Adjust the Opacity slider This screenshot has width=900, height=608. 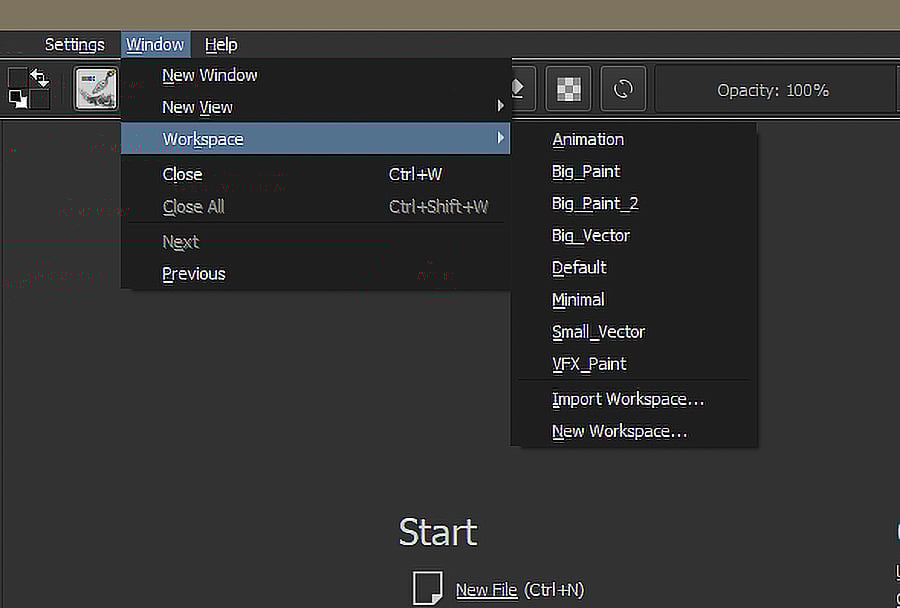click(x=775, y=90)
